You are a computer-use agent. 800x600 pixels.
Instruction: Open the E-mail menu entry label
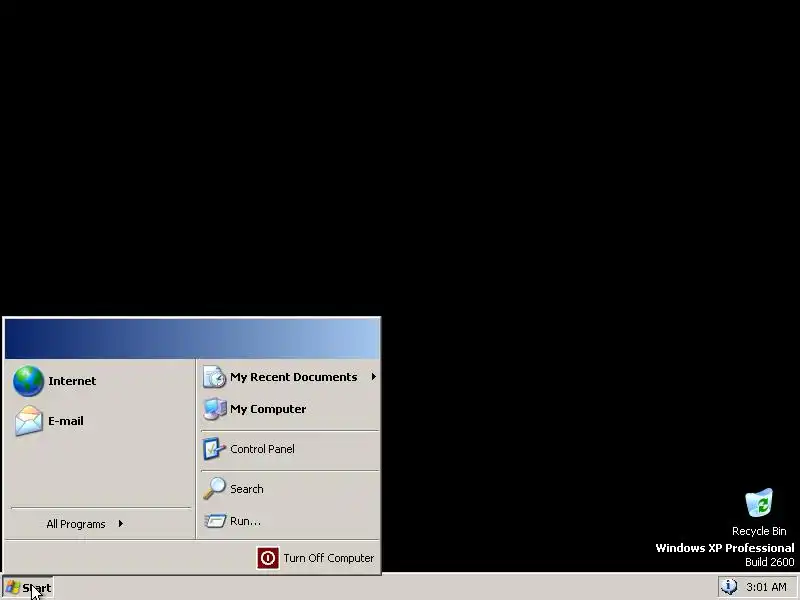point(66,421)
